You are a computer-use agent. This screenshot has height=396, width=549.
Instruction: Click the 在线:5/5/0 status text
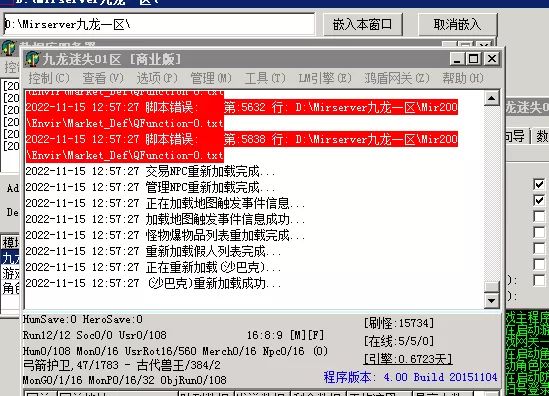(399, 341)
